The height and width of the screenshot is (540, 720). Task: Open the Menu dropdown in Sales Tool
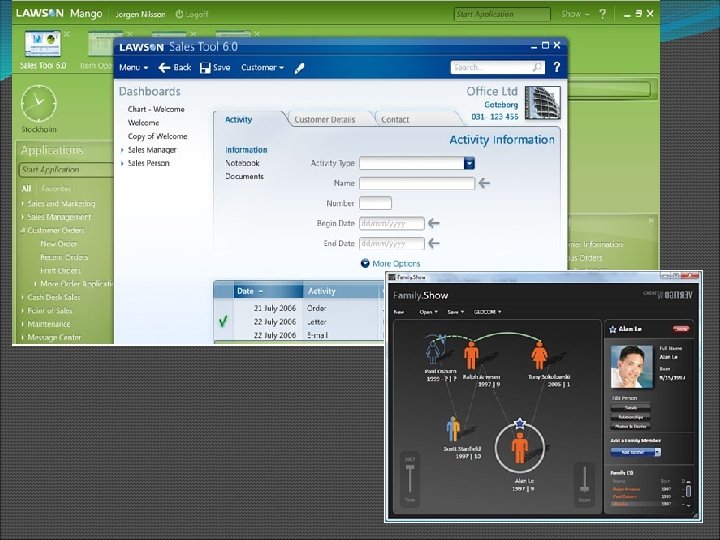[x=133, y=68]
